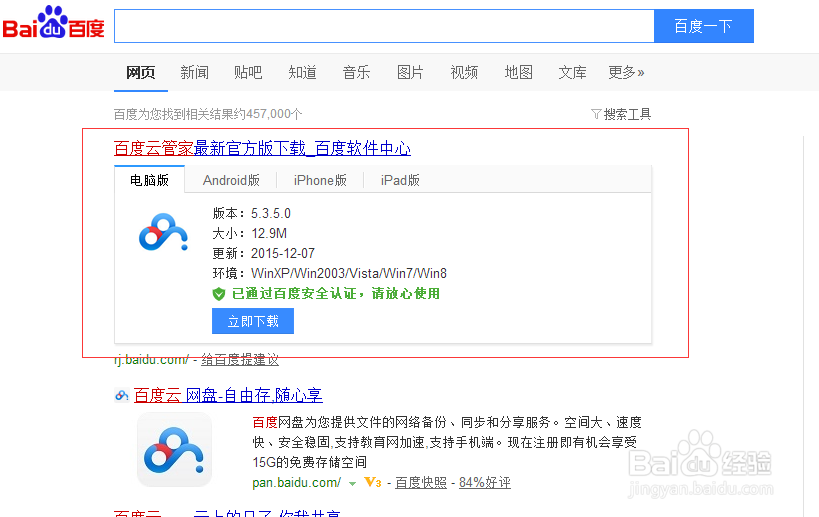819x517 pixels.
Task: Switch to the 图片 tab
Action: pos(410,72)
